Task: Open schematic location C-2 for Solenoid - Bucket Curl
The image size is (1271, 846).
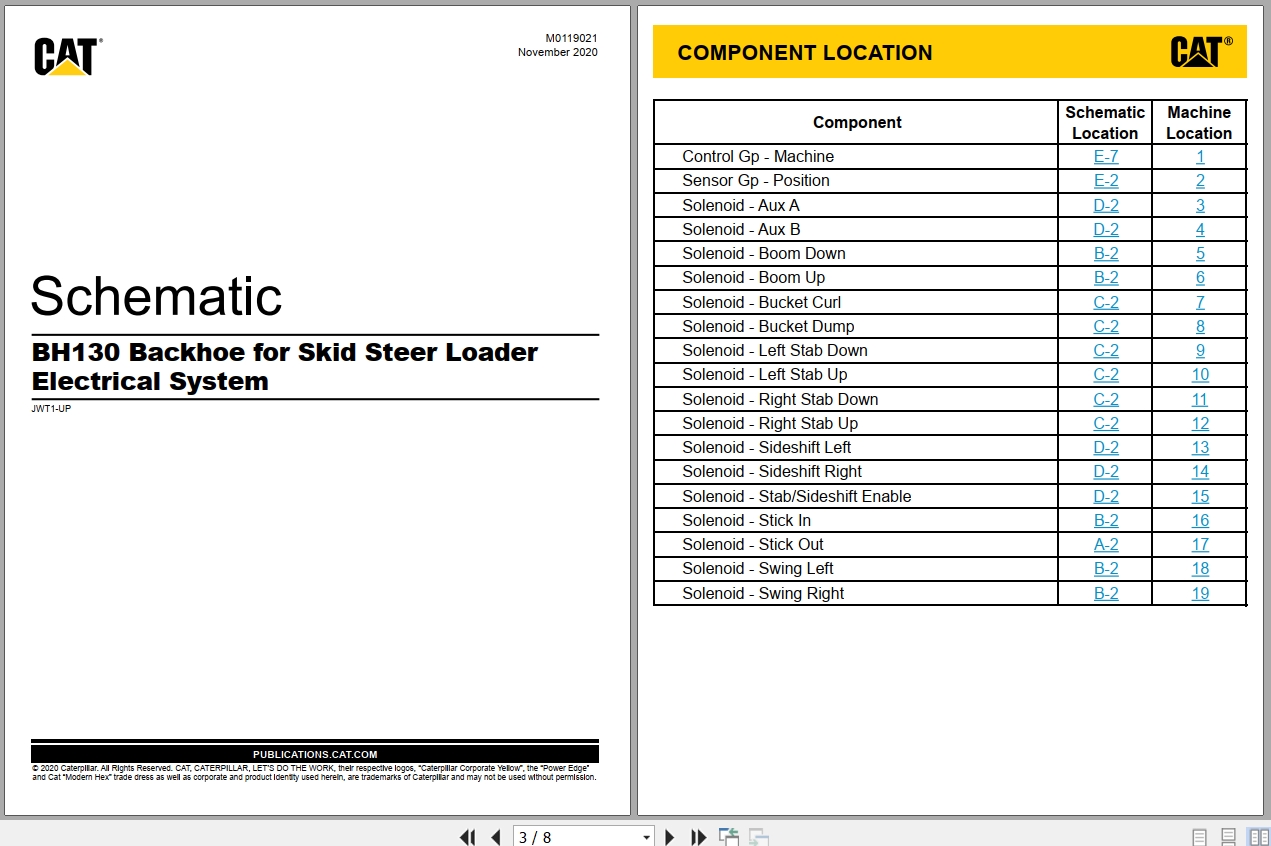Action: coord(1106,302)
